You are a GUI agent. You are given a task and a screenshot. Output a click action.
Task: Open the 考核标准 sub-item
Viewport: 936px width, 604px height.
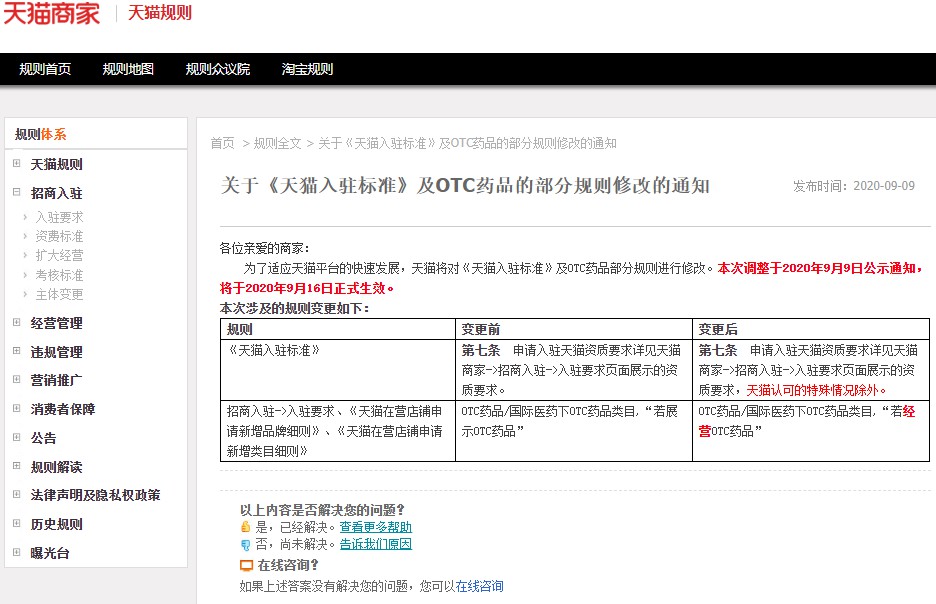click(x=59, y=275)
